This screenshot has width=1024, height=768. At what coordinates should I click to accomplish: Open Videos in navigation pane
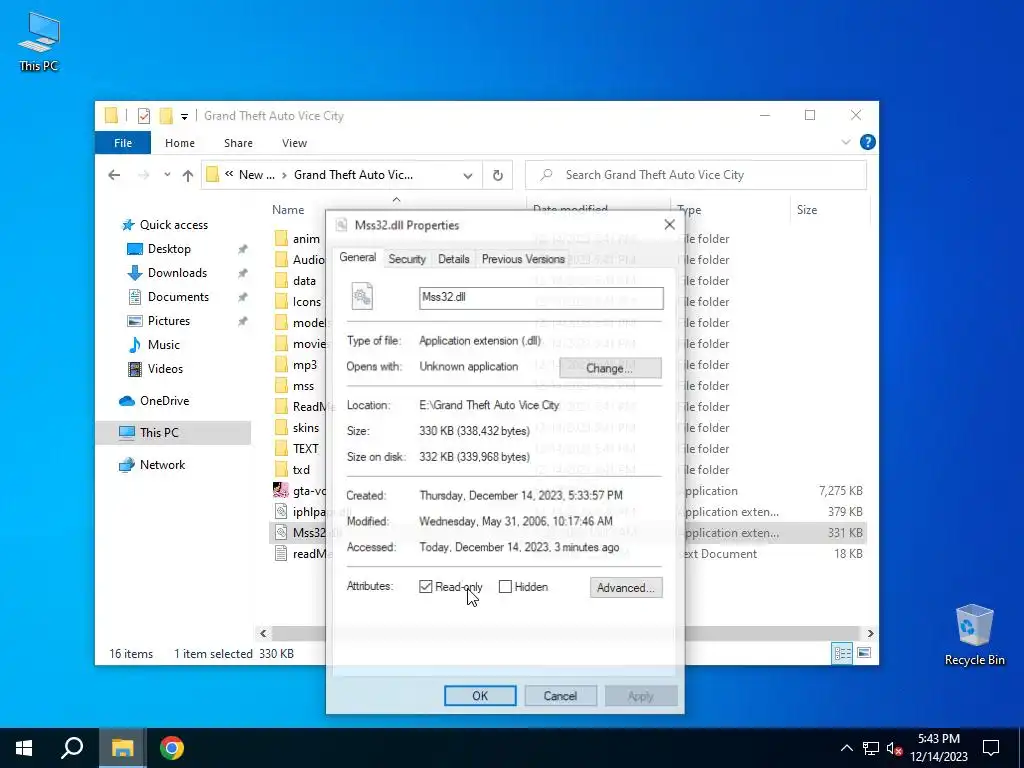click(x=165, y=369)
